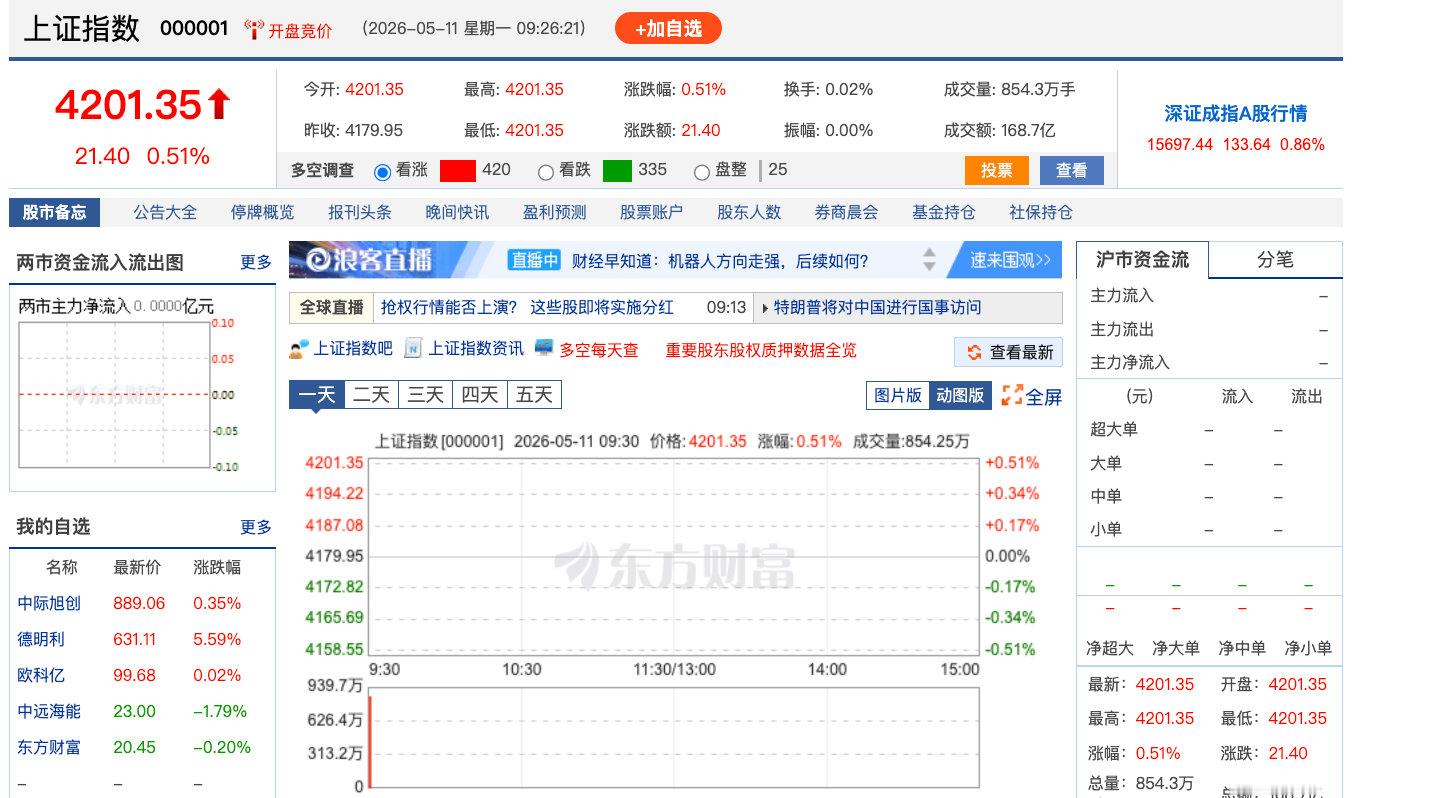Select the 四天 chart tab
Screen dimensions: 1434x798
[480, 395]
